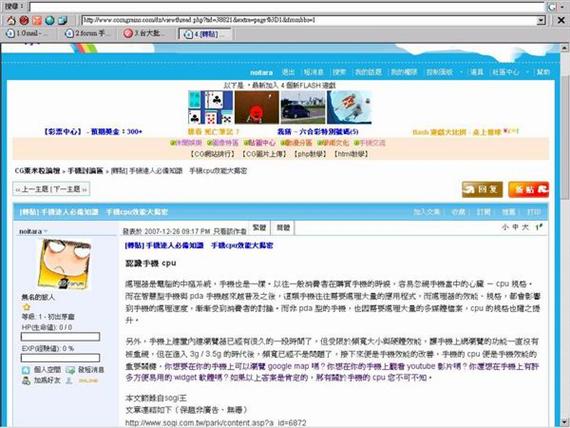Click the php教學 link
The height and width of the screenshot is (428, 570).
tap(310, 154)
